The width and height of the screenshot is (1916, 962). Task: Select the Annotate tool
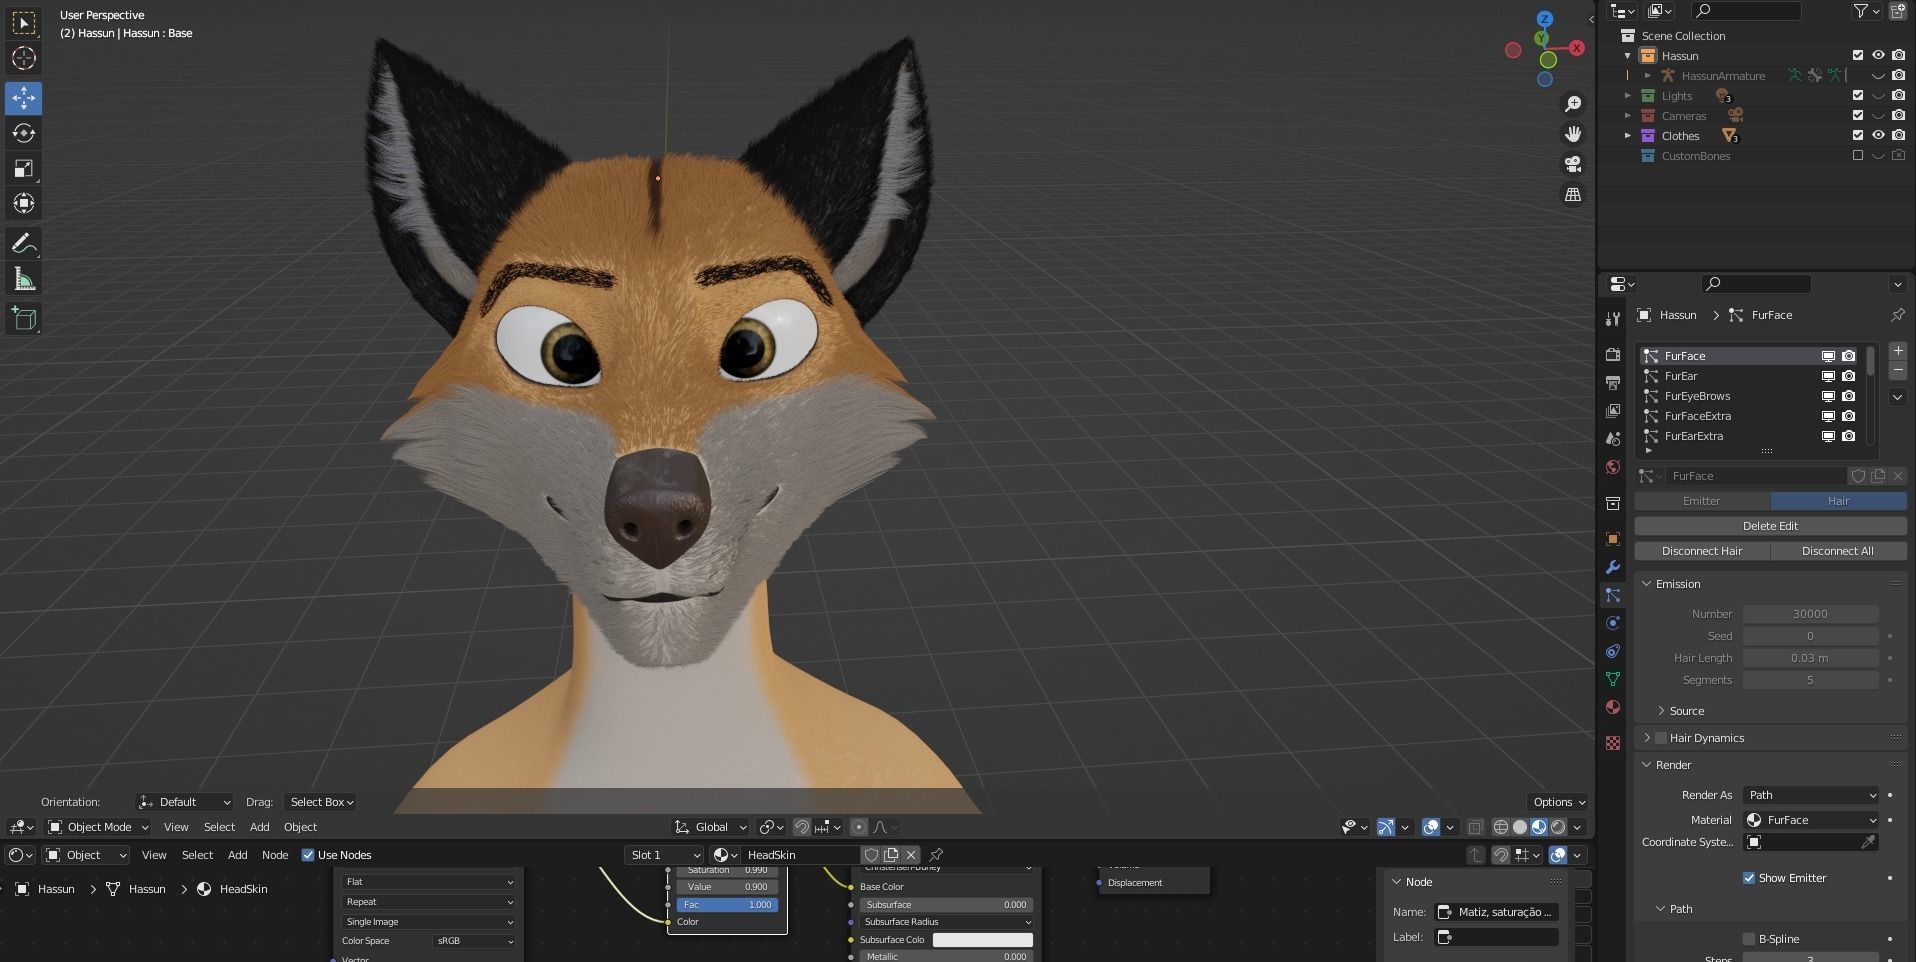[24, 244]
